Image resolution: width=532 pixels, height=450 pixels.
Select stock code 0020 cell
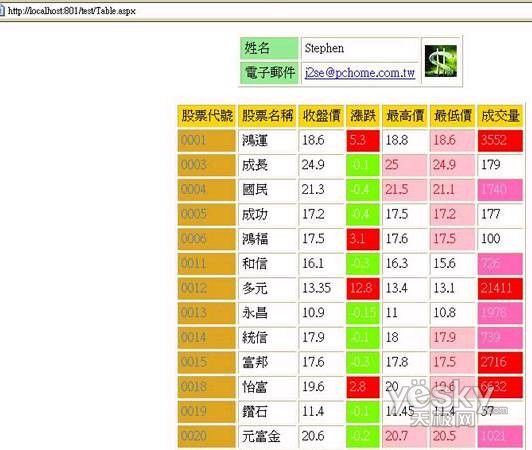pyautogui.click(x=207, y=436)
